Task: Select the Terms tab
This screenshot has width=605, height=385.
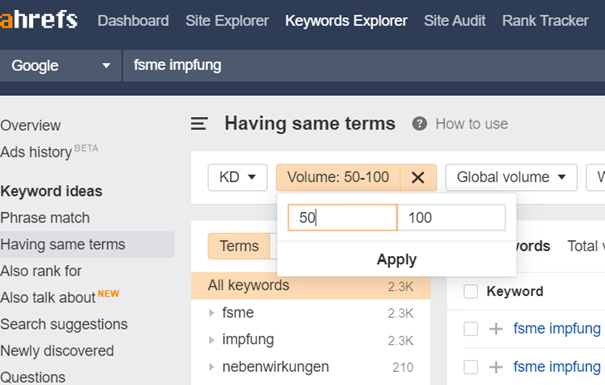Action: click(239, 246)
